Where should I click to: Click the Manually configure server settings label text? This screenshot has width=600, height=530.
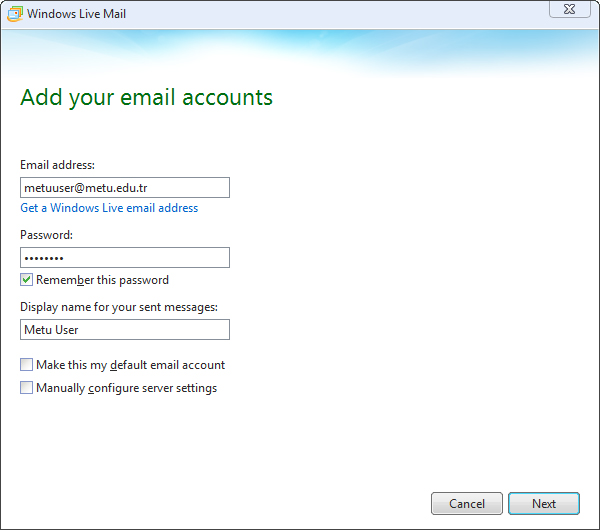127,388
